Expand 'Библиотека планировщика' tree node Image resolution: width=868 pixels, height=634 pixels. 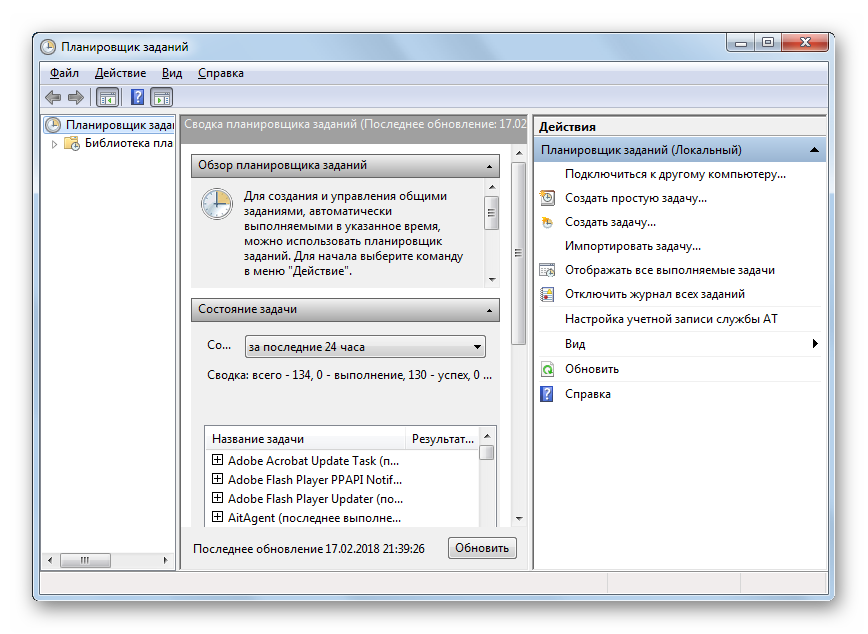point(54,143)
